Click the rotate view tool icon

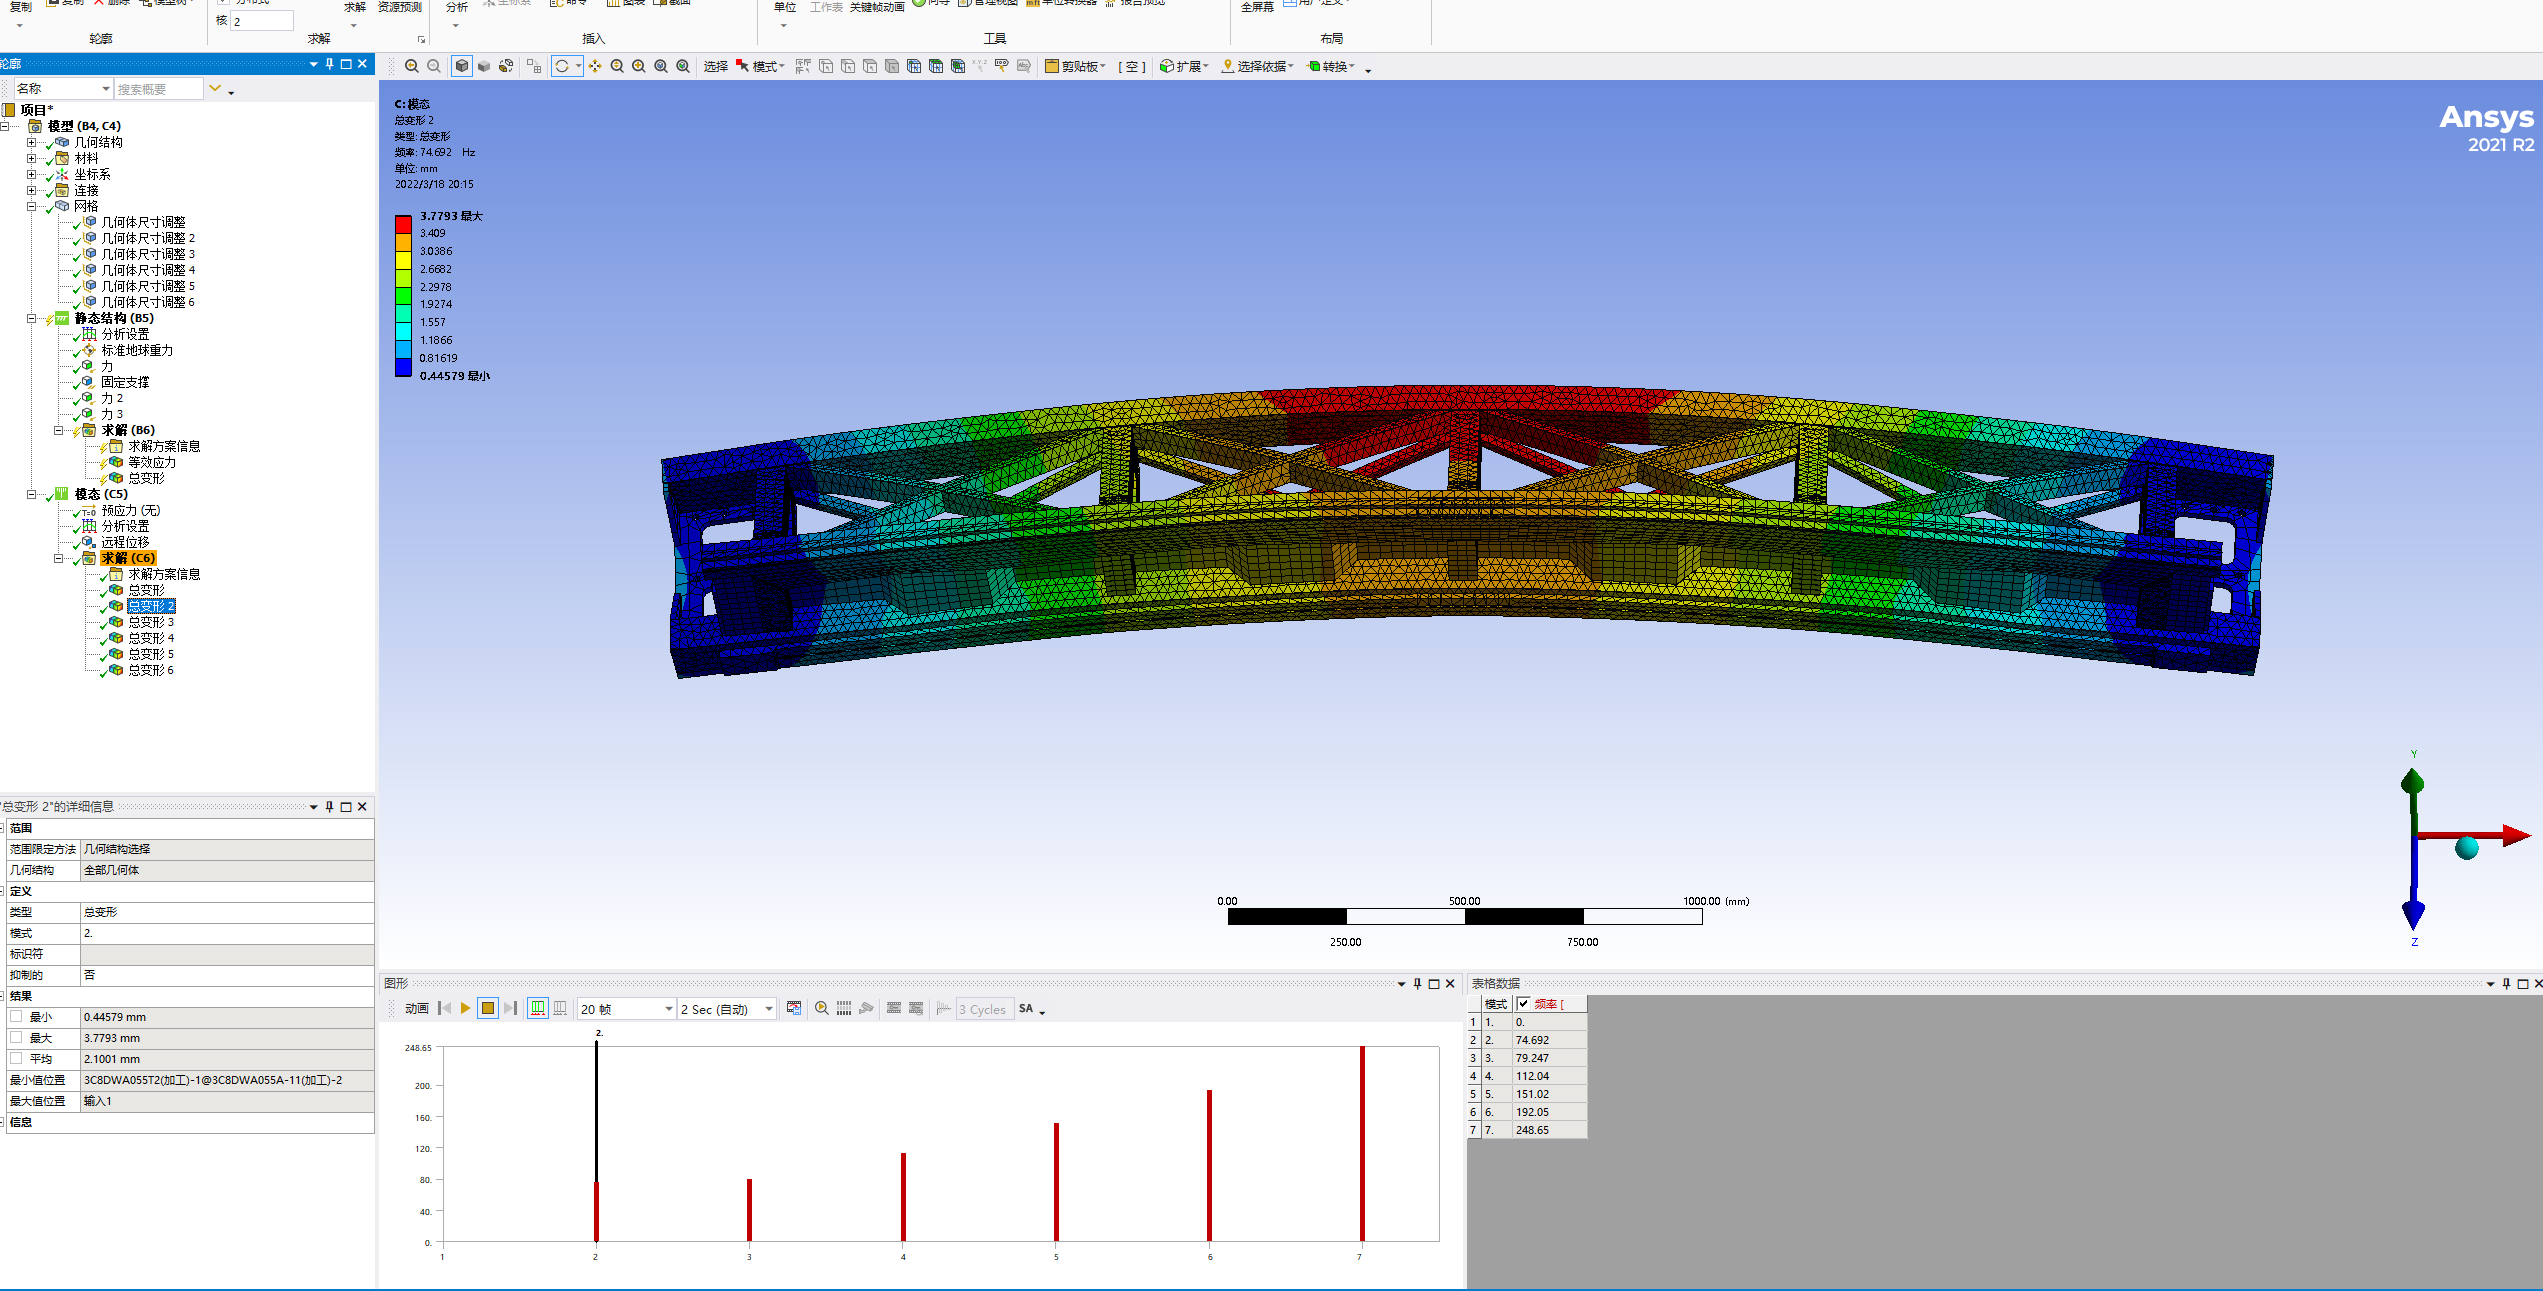tap(562, 66)
